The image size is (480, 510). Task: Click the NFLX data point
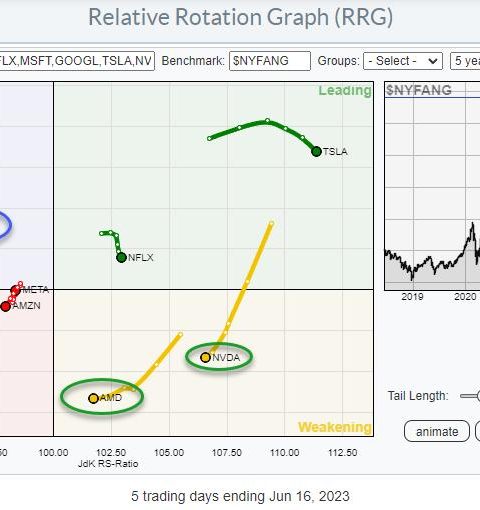(x=121, y=257)
